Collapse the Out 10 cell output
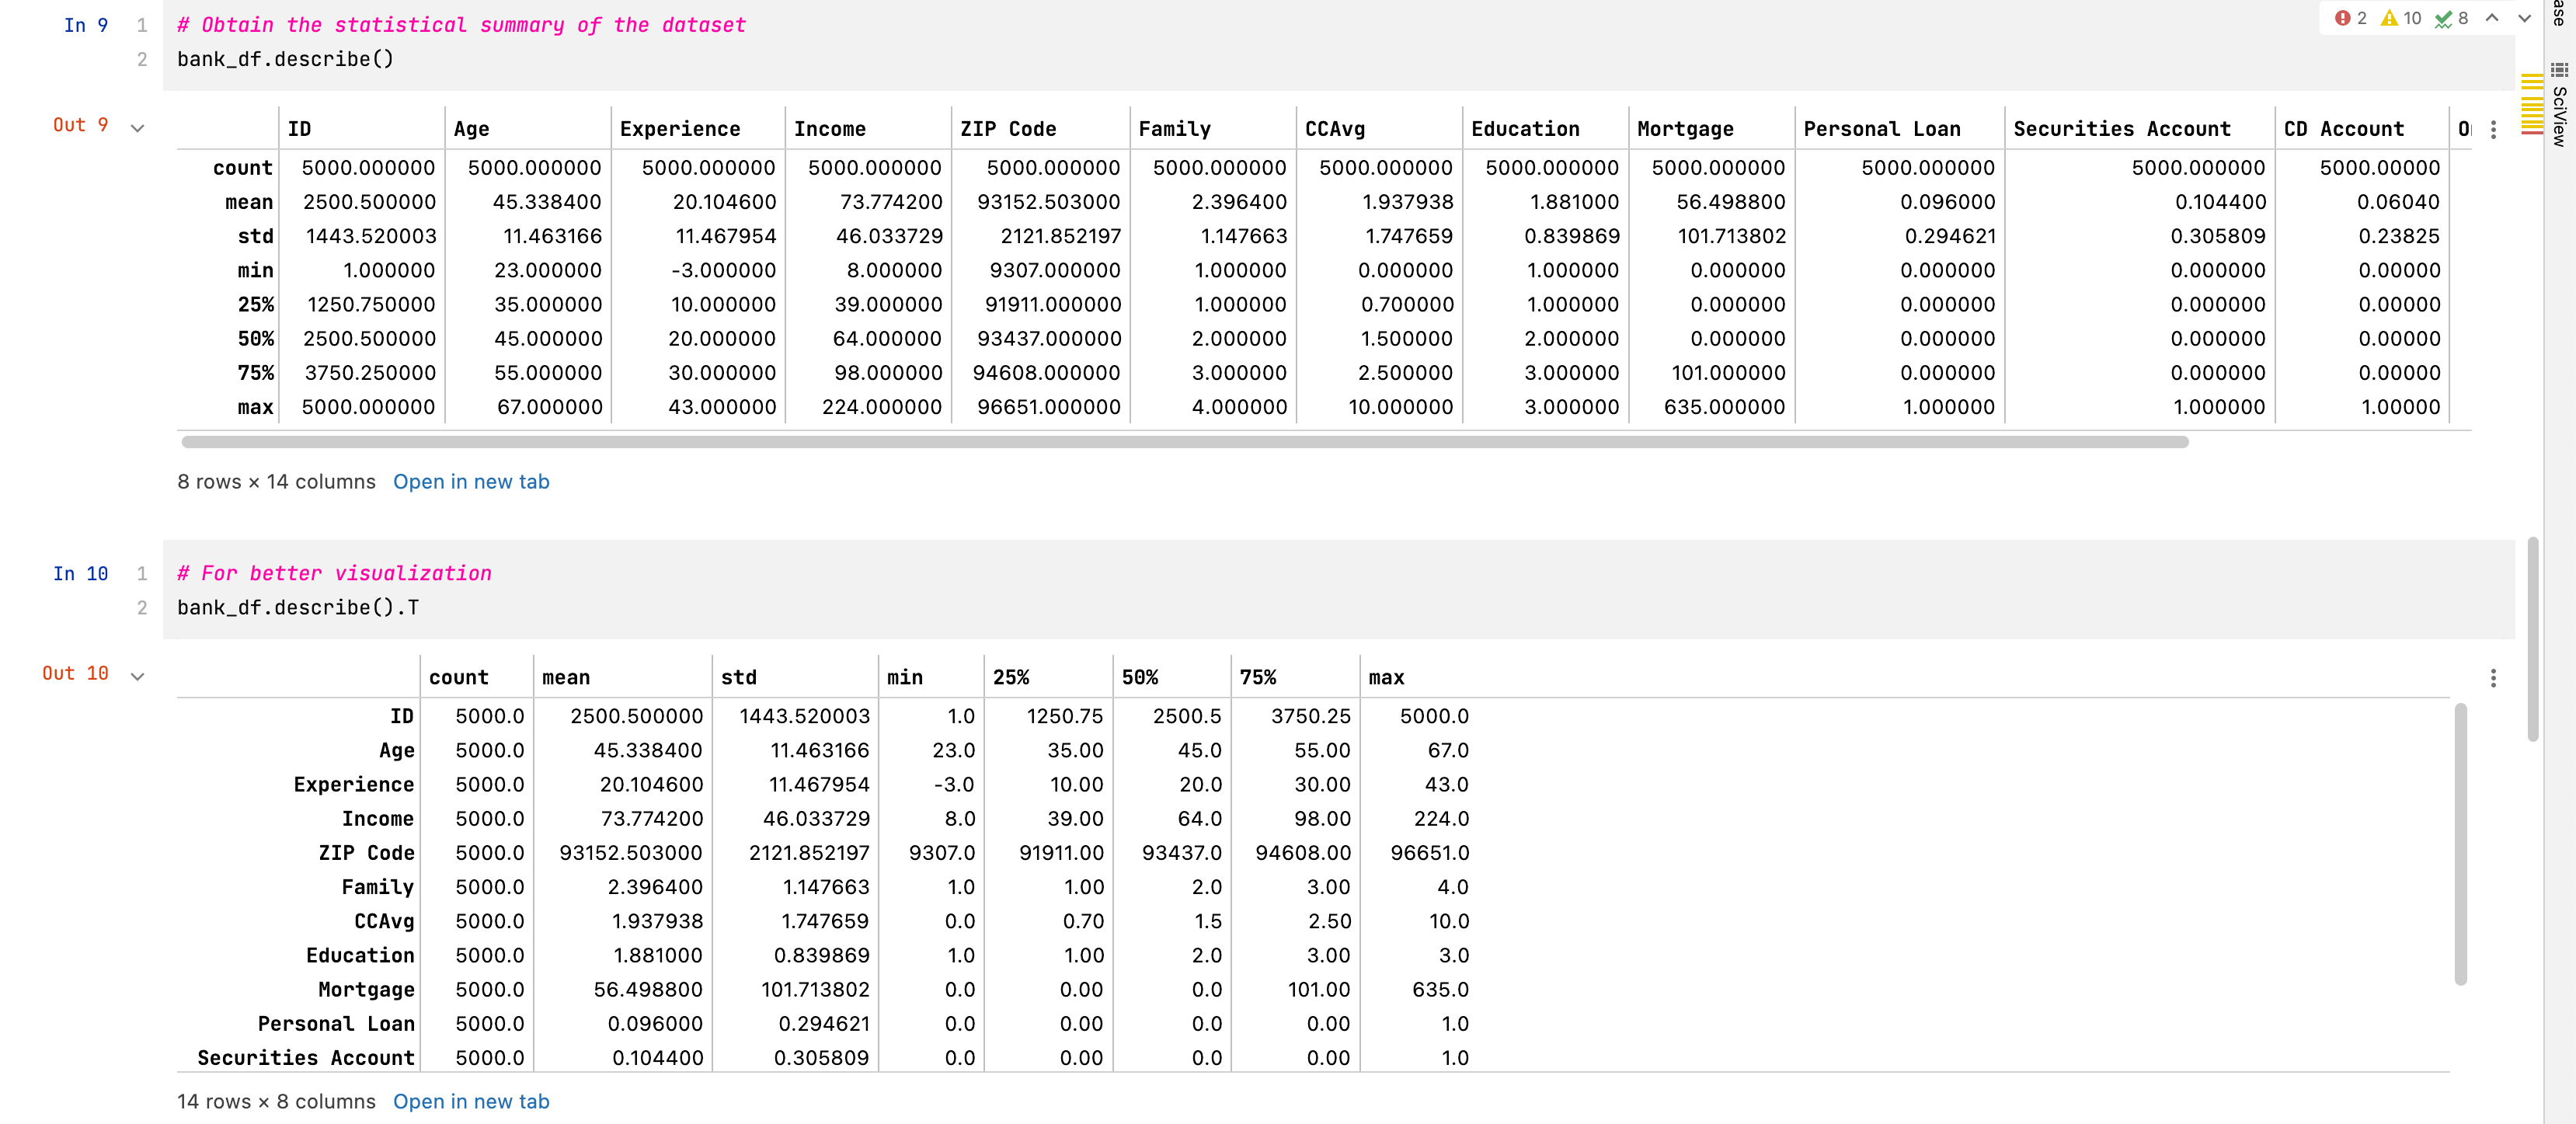Viewport: 2576px width, 1124px height. pyautogui.click(x=138, y=676)
